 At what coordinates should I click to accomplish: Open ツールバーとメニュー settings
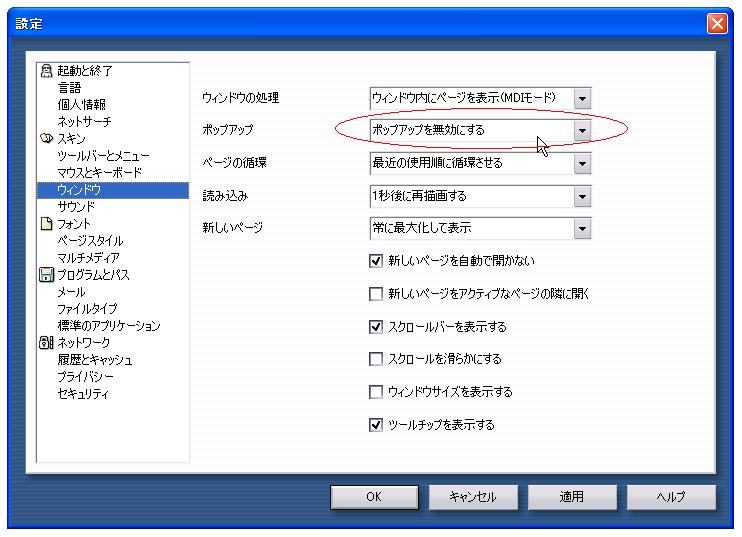click(x=103, y=156)
